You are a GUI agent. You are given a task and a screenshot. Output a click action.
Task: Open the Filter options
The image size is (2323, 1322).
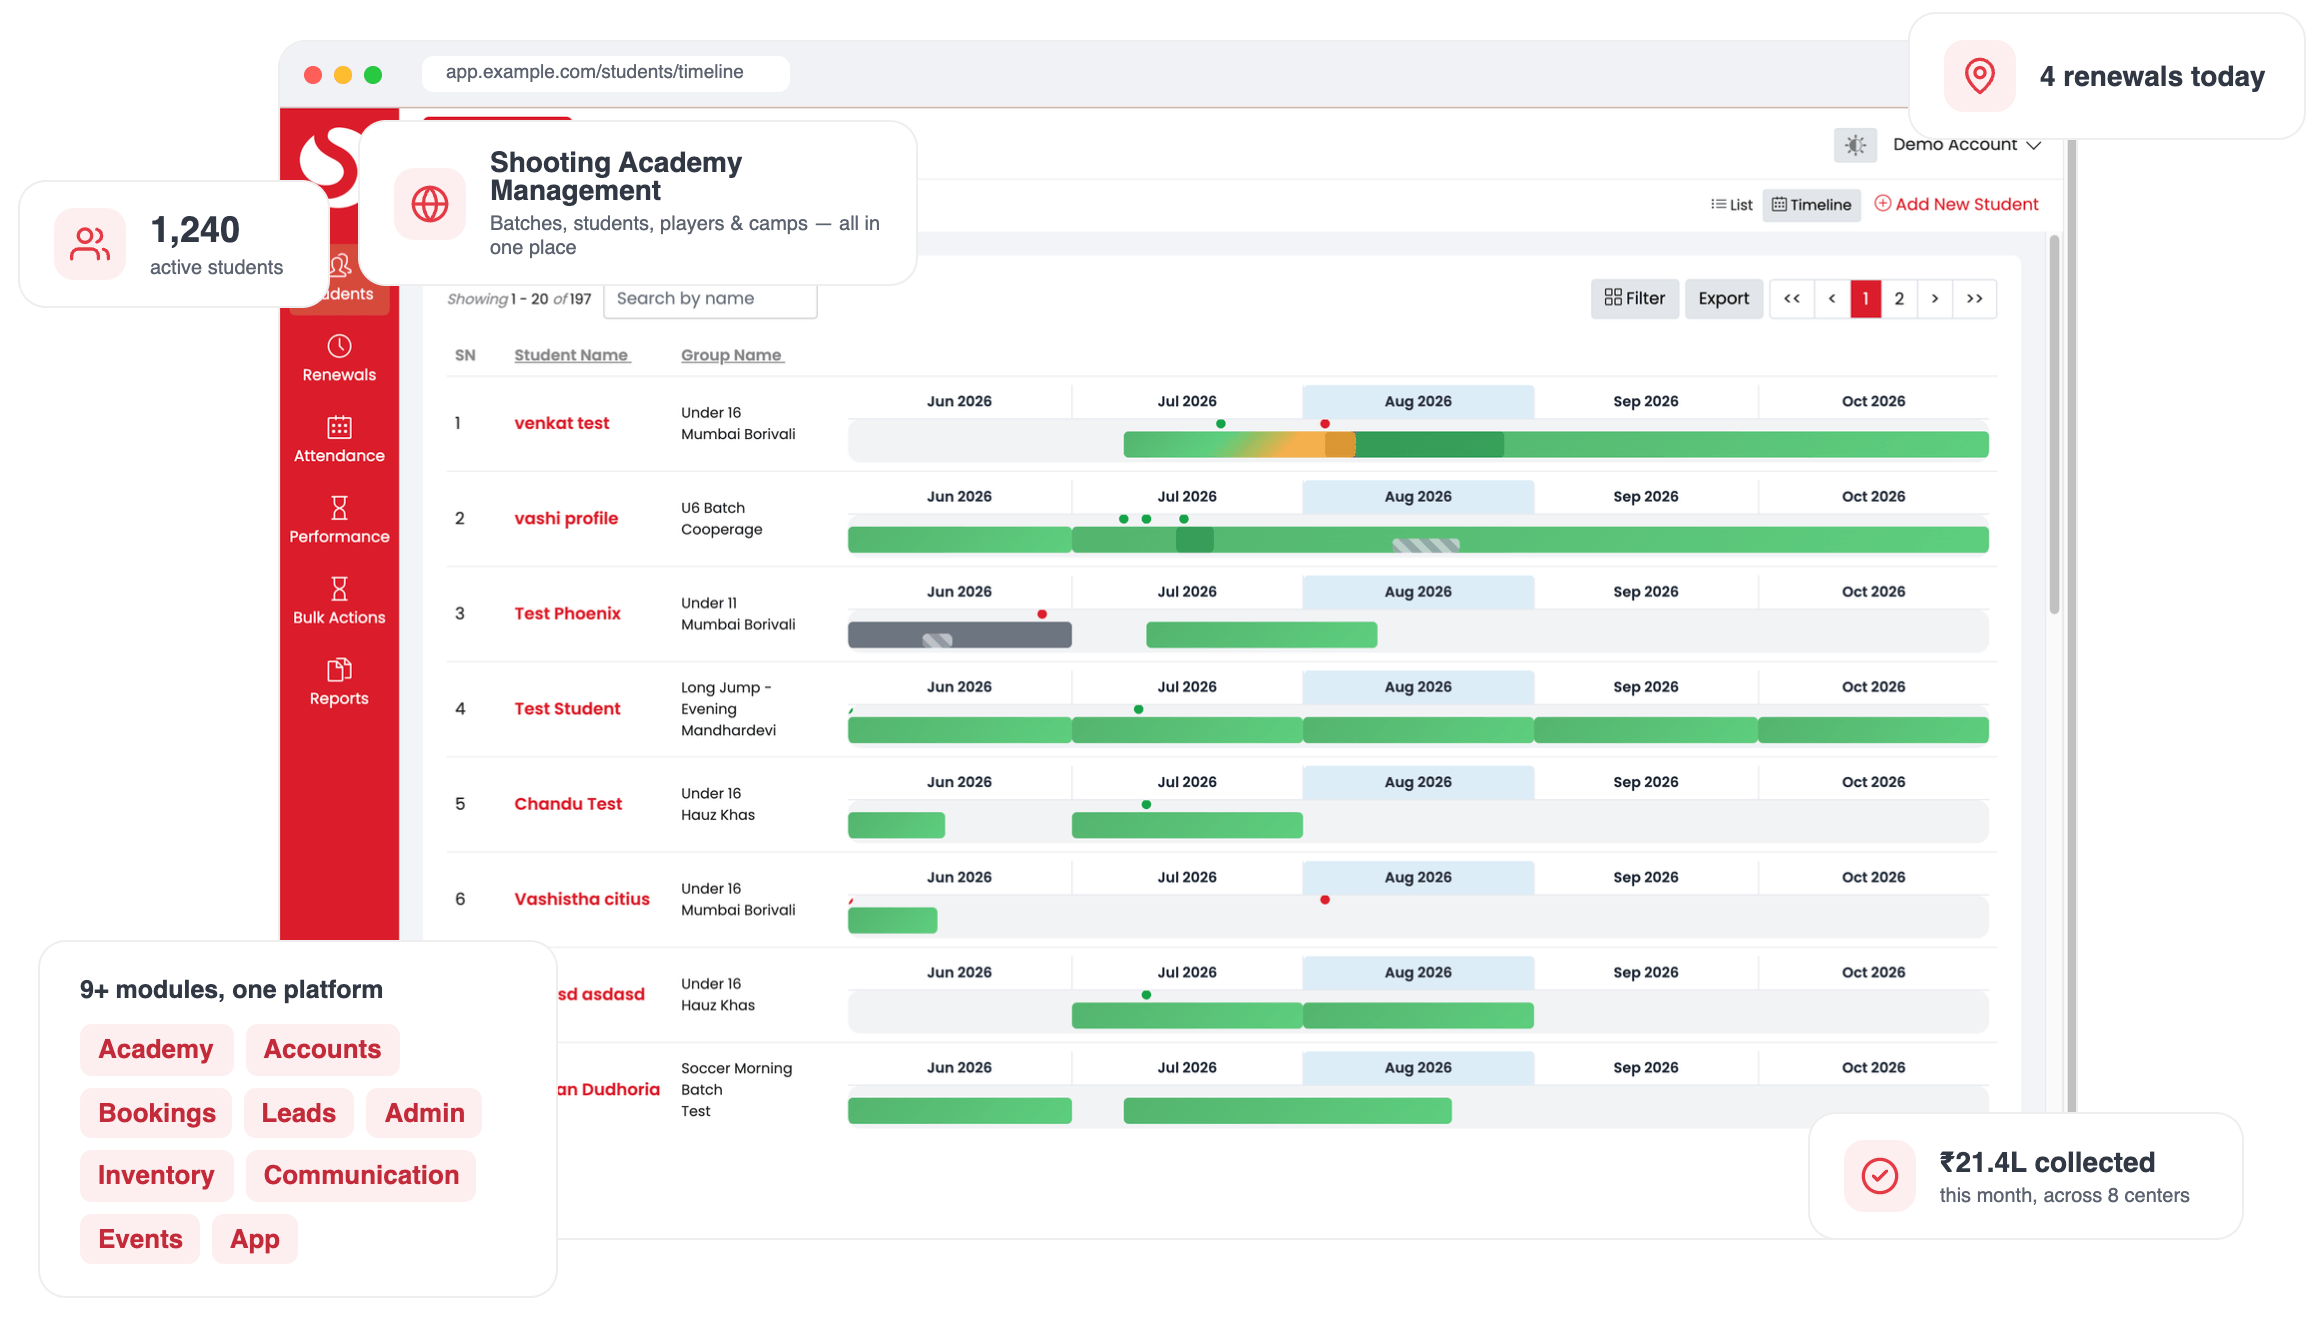[1634, 298]
